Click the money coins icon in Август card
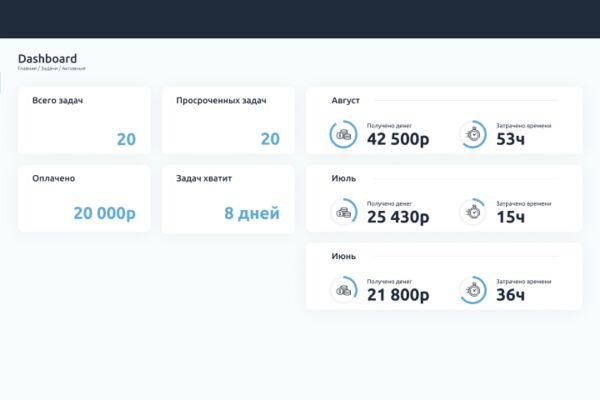 [343, 134]
